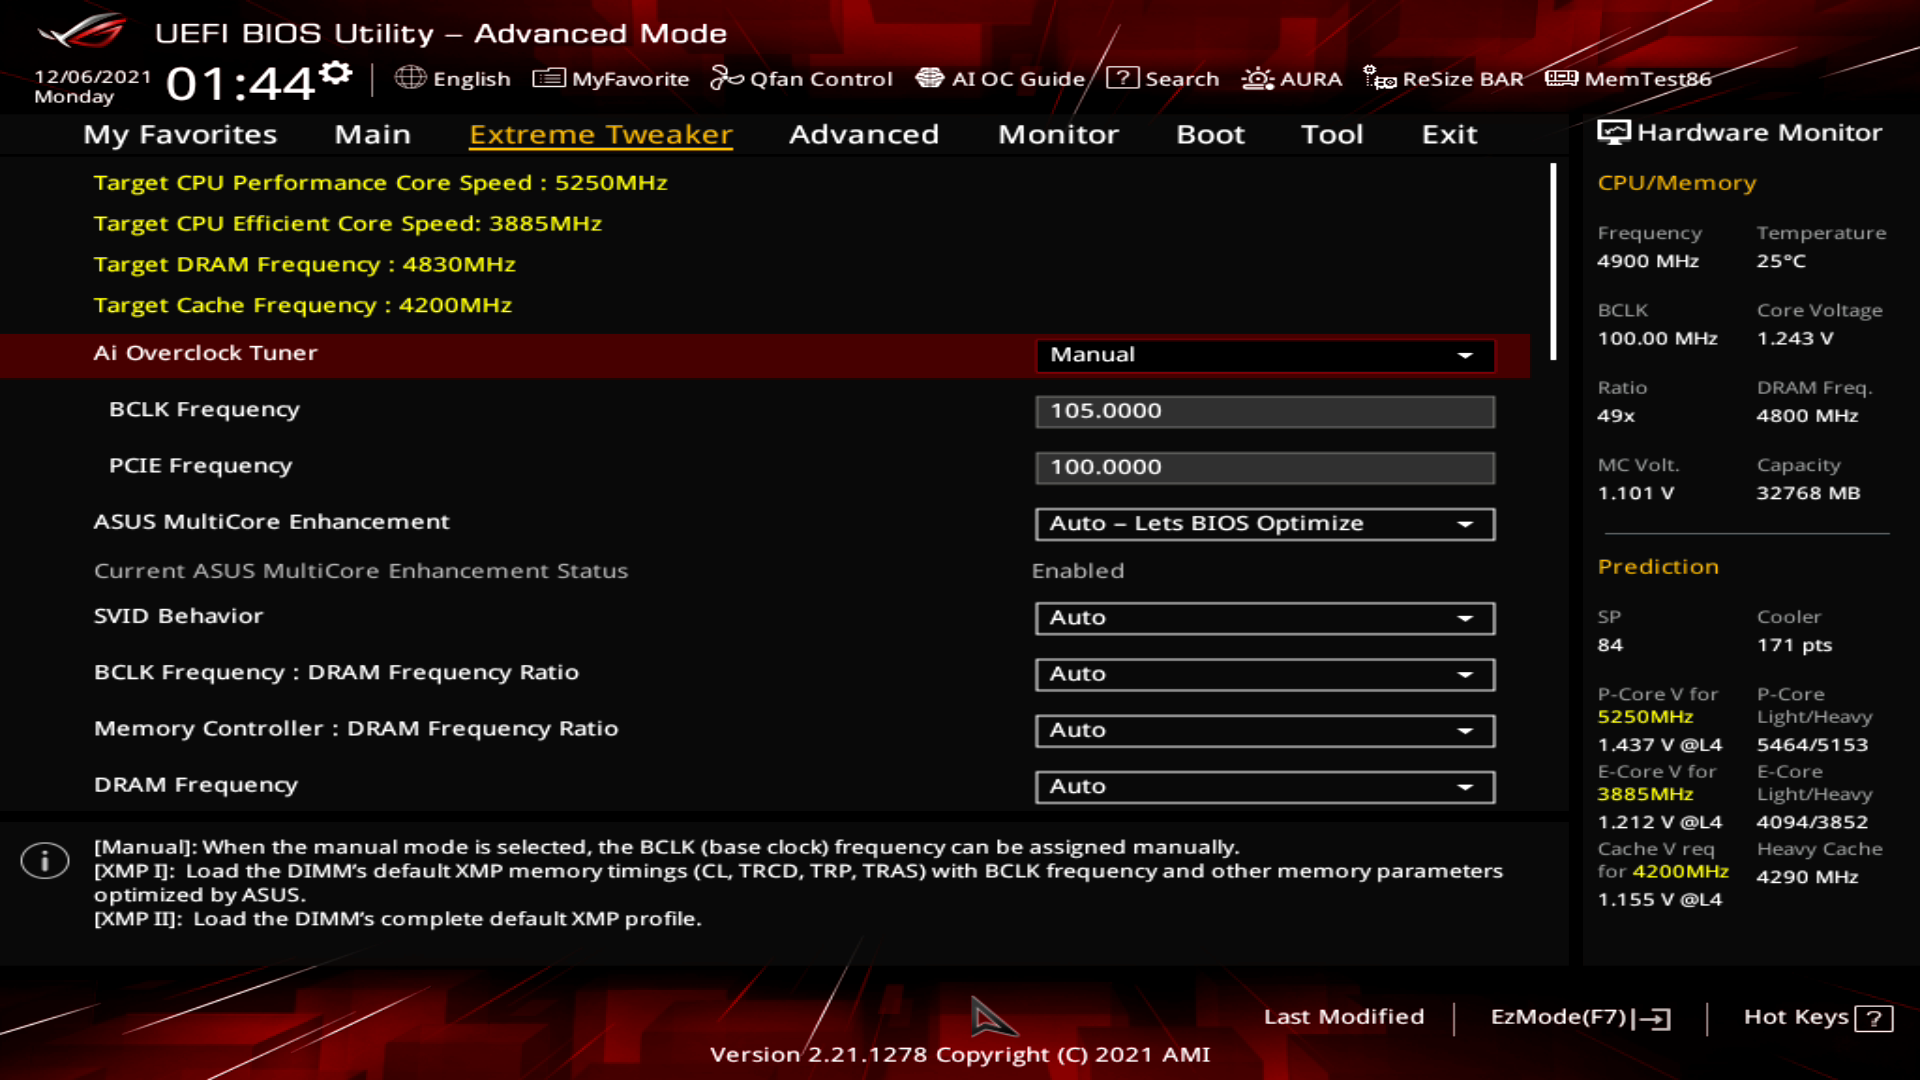
Task: Switch to the Advanced tab
Action: click(864, 134)
